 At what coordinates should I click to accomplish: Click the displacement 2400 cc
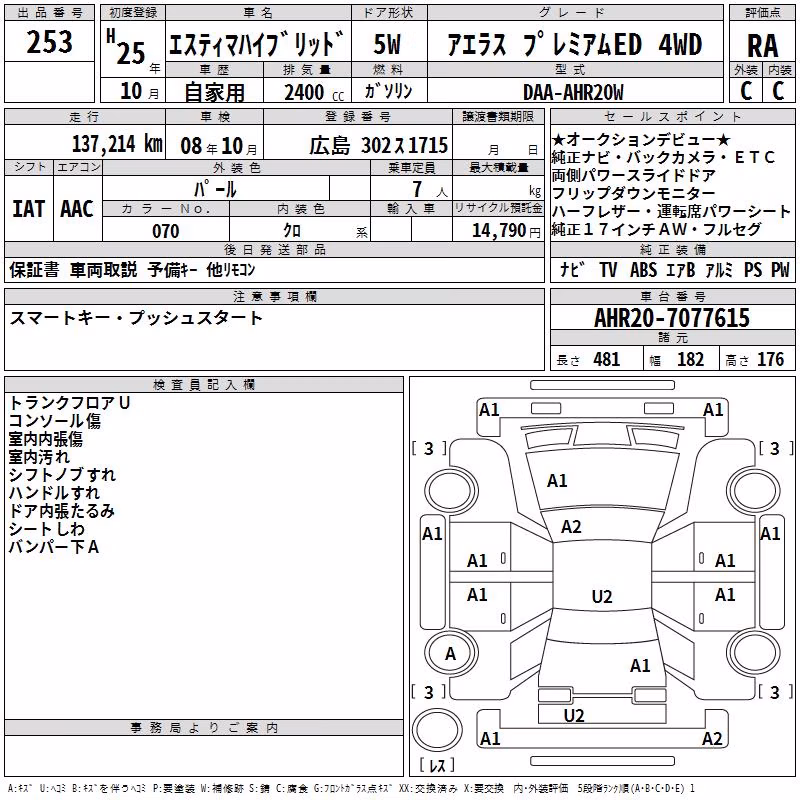coord(314,92)
